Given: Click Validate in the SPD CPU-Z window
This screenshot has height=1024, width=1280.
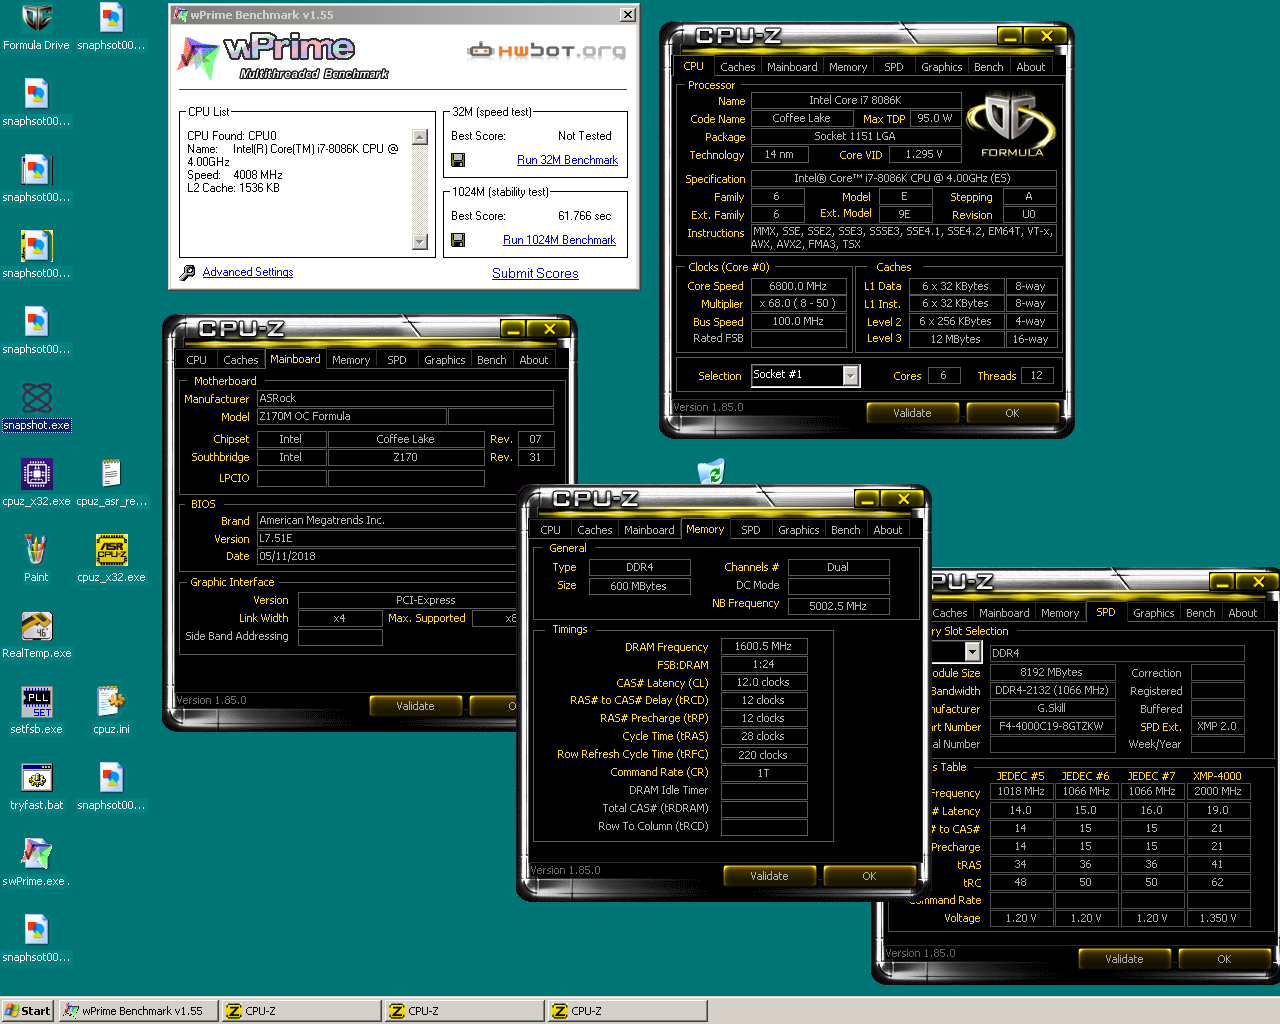Looking at the screenshot, I should (x=1124, y=959).
